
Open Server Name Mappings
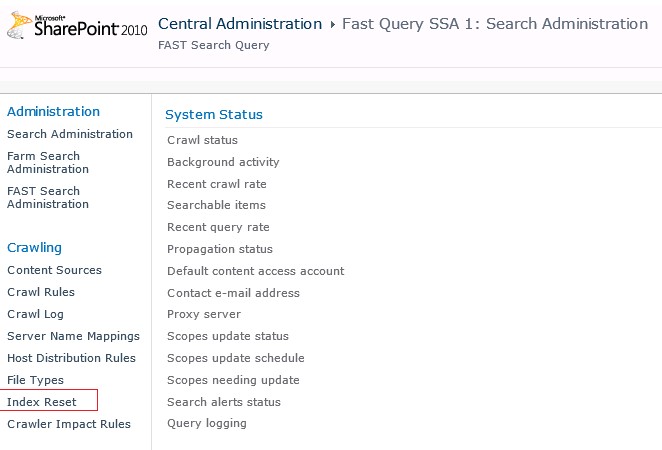73,336
